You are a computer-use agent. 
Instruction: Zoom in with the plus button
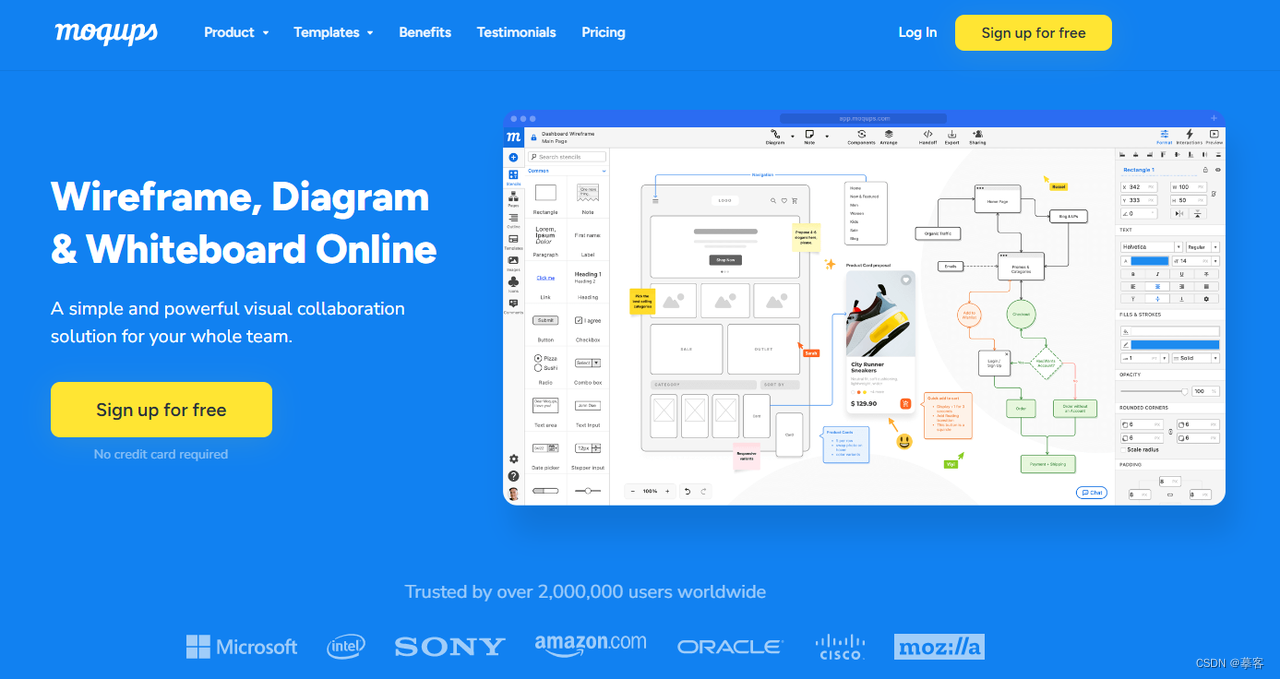pyautogui.click(x=667, y=491)
